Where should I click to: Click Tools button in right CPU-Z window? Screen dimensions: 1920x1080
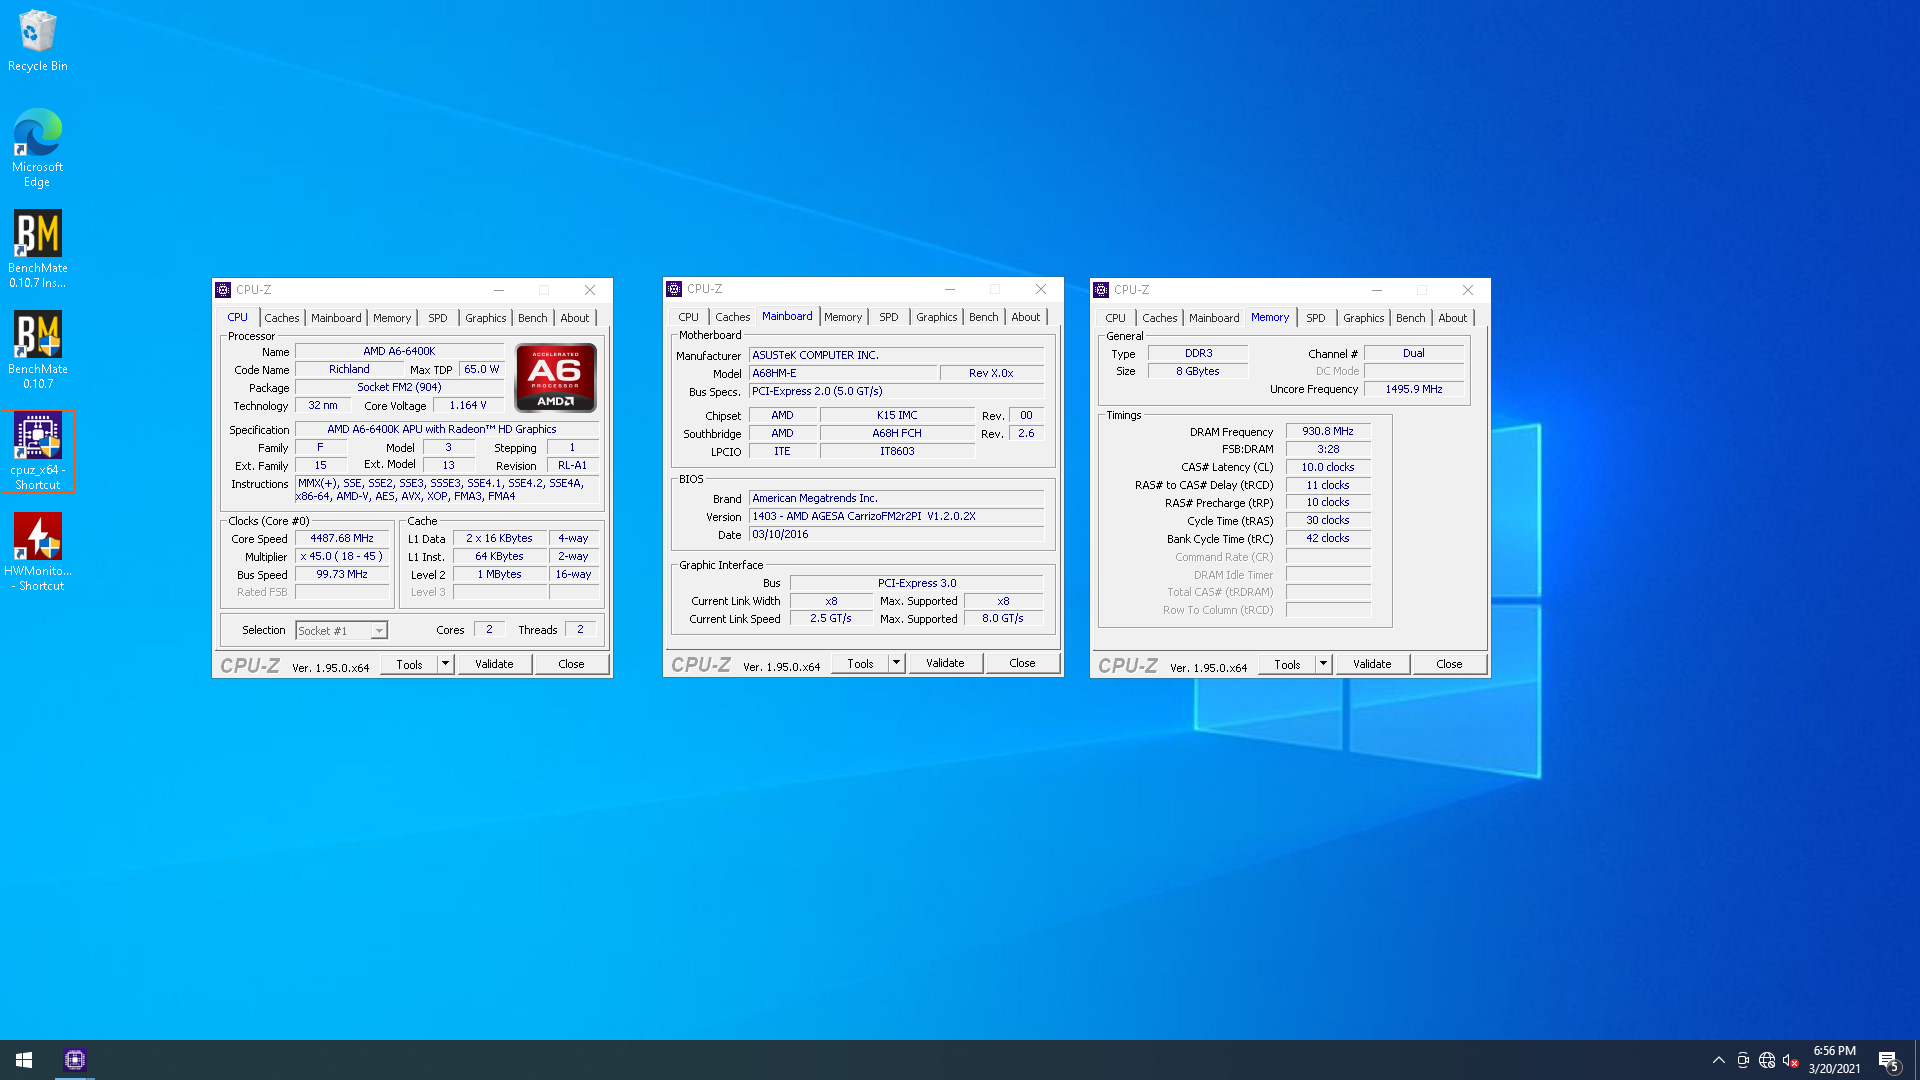[1287, 664]
